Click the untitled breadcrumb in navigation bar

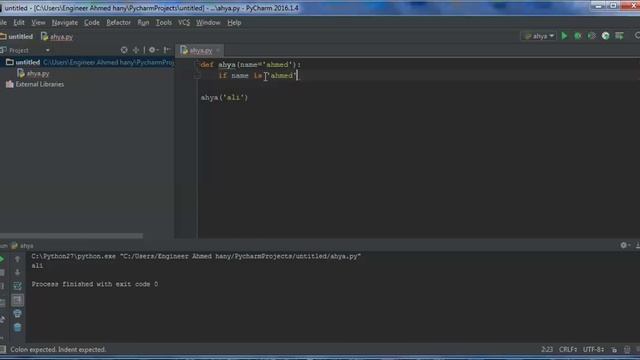(17, 37)
